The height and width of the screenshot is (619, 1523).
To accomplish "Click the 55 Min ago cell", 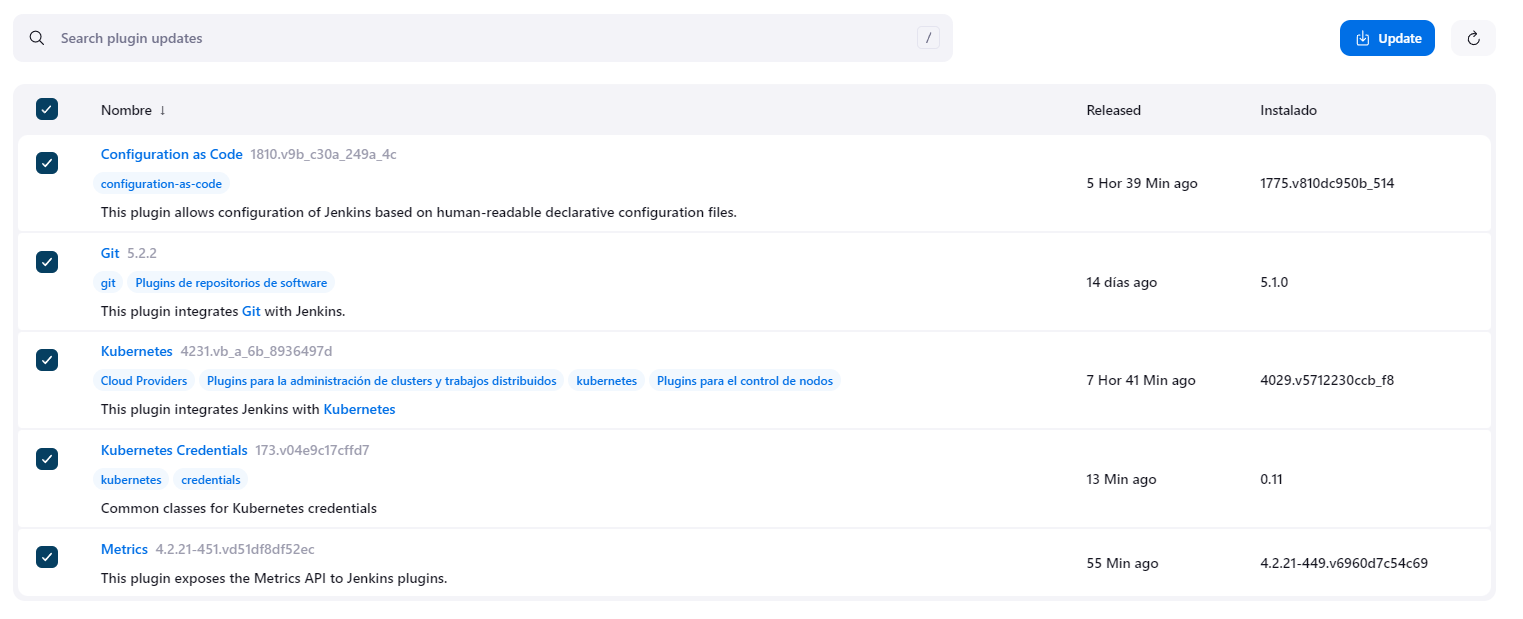I will [1122, 564].
